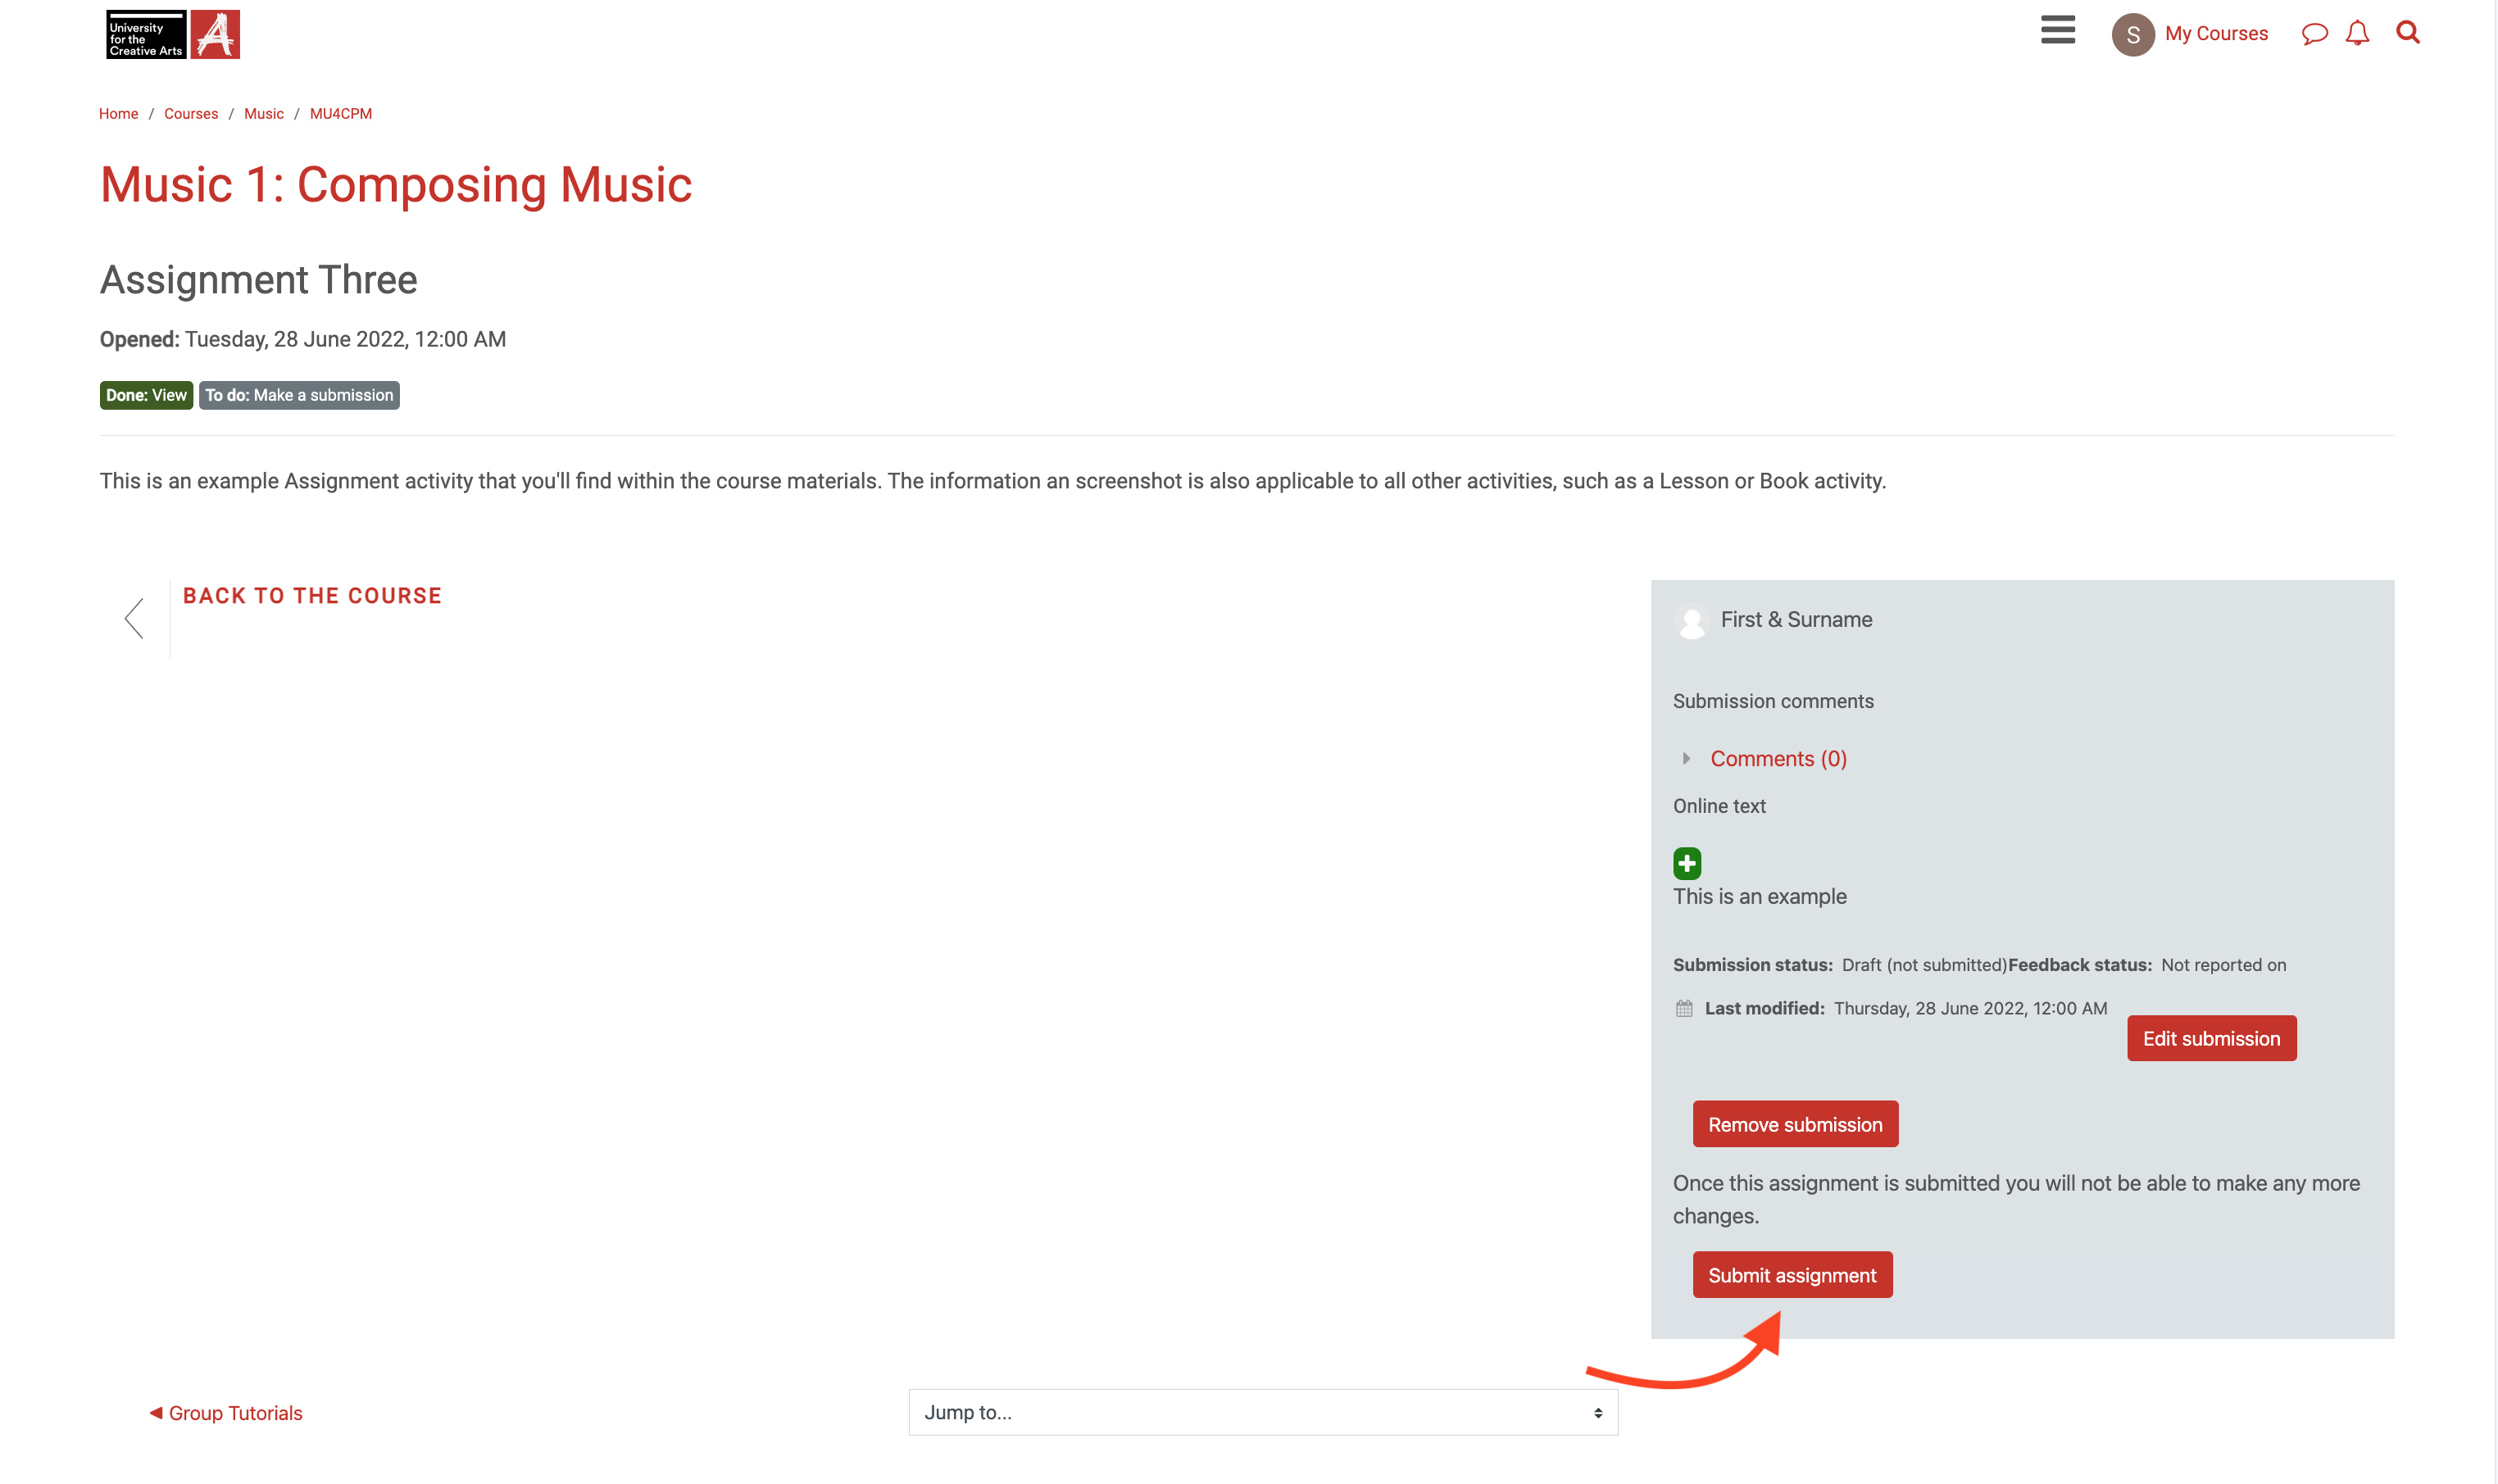This screenshot has width=2498, height=1484.
Task: Click the Submit assignment button
Action: tap(1792, 1273)
